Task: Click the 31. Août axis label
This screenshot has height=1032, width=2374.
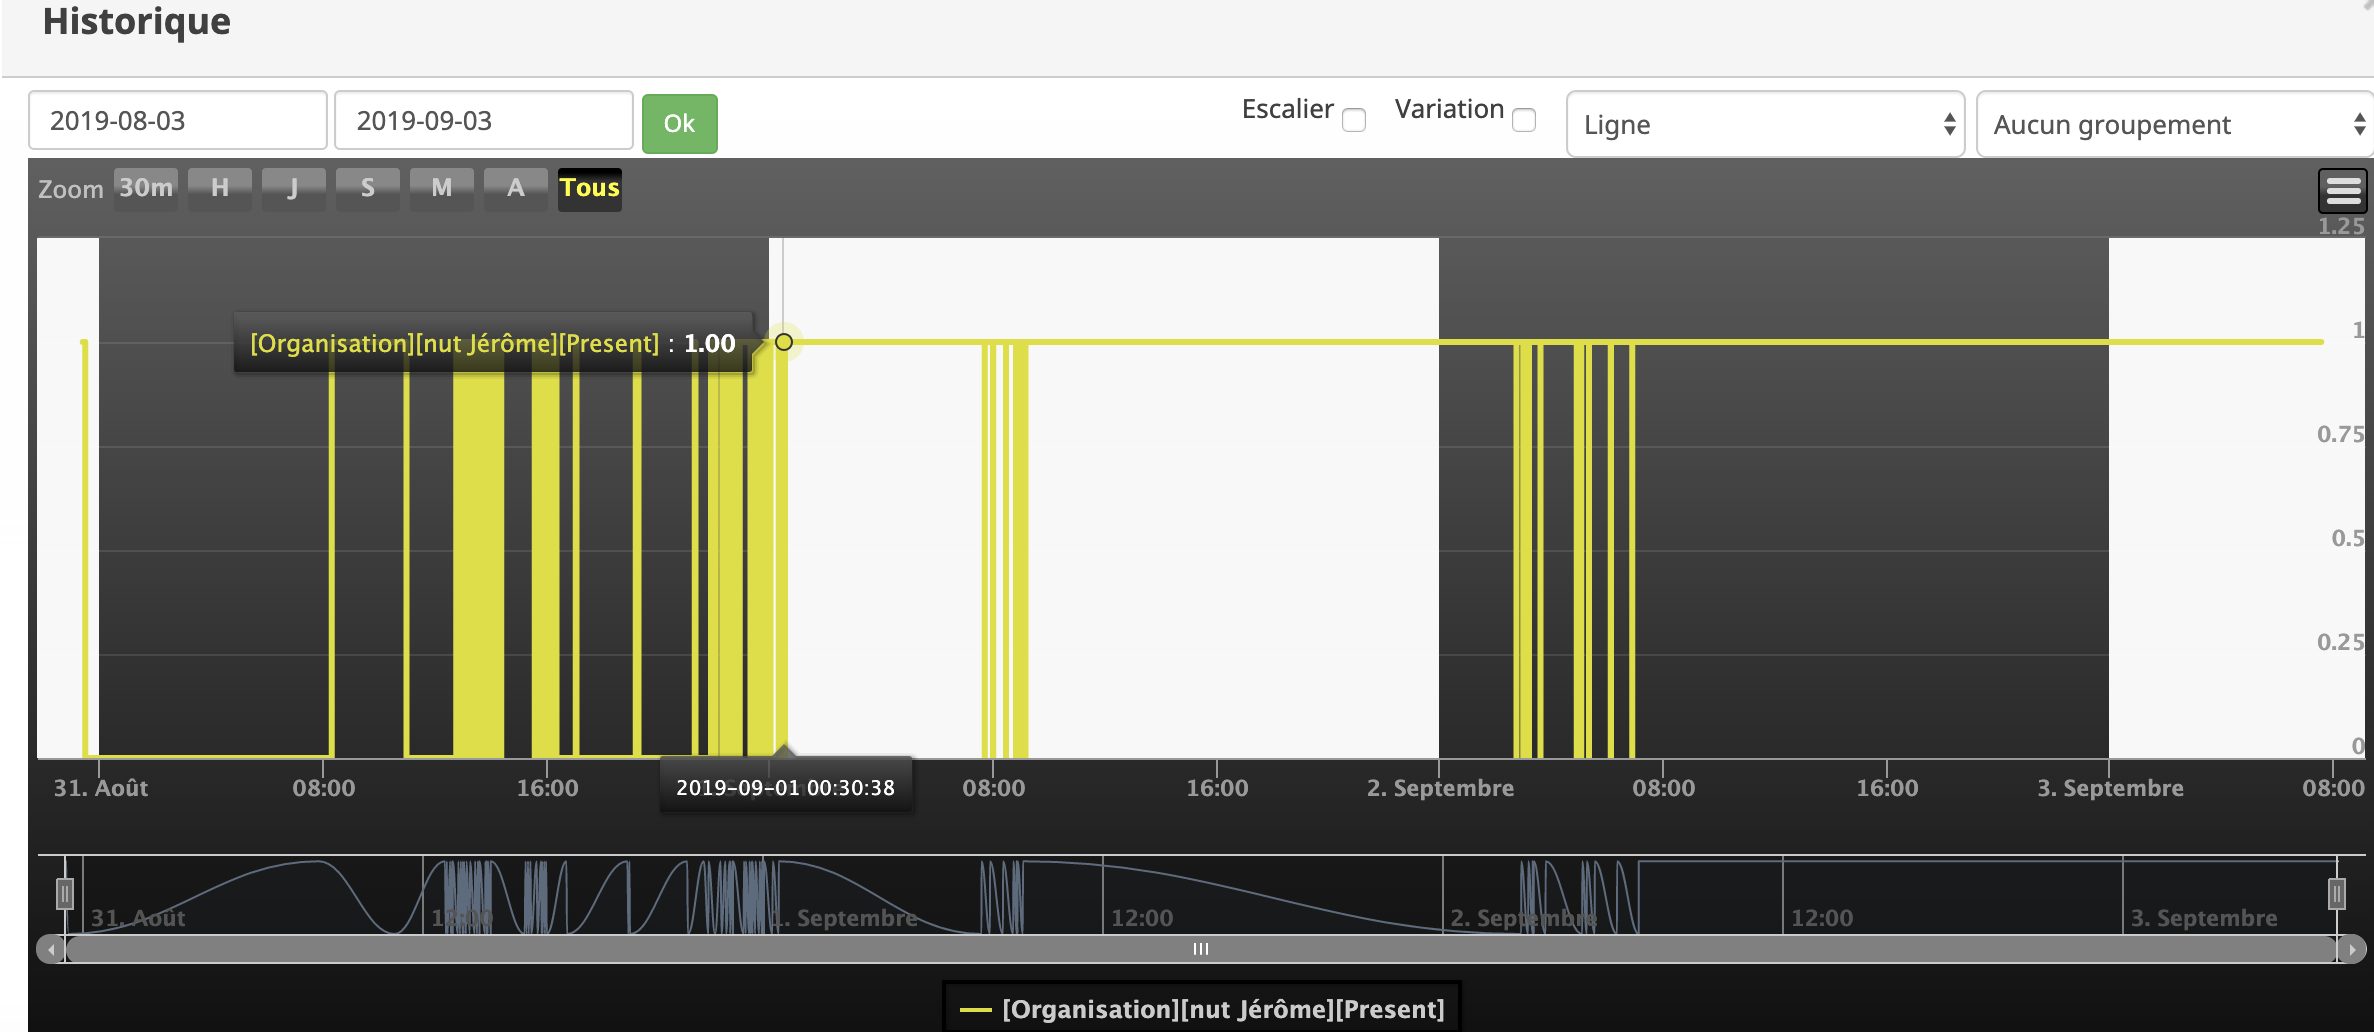Action: point(101,788)
